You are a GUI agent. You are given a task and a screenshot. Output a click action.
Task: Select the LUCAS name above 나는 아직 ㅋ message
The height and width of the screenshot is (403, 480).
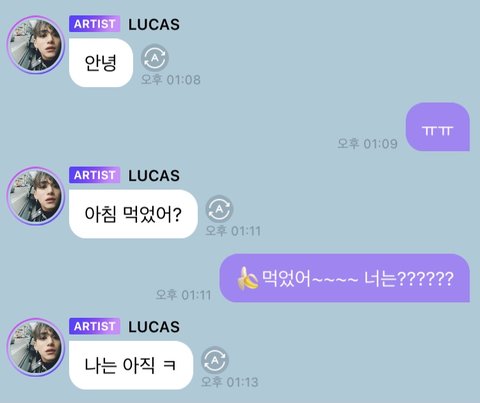tap(154, 327)
